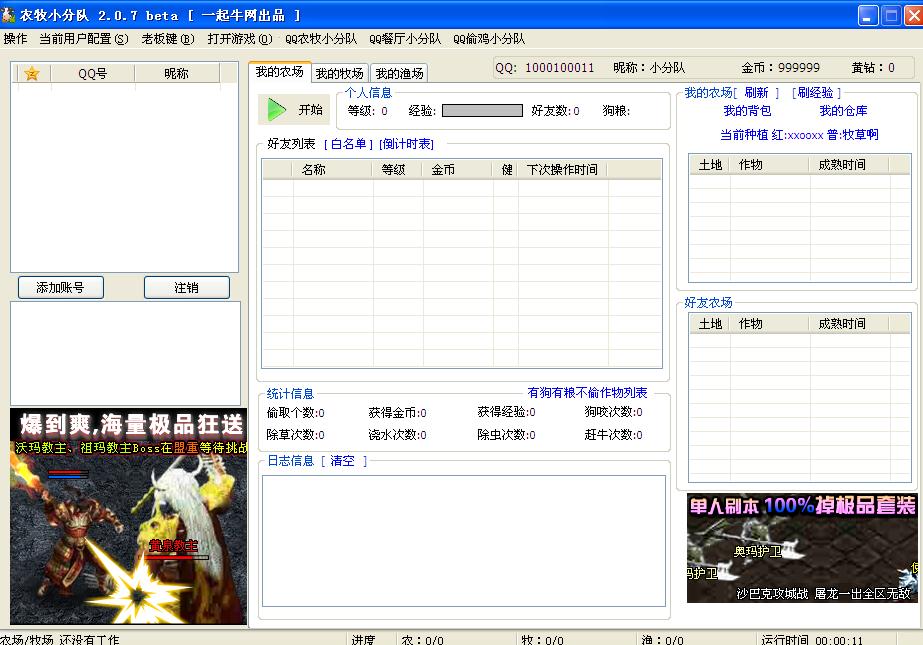The height and width of the screenshot is (645, 923).
Task: Switch to the 我的农场 tab
Action: (280, 72)
